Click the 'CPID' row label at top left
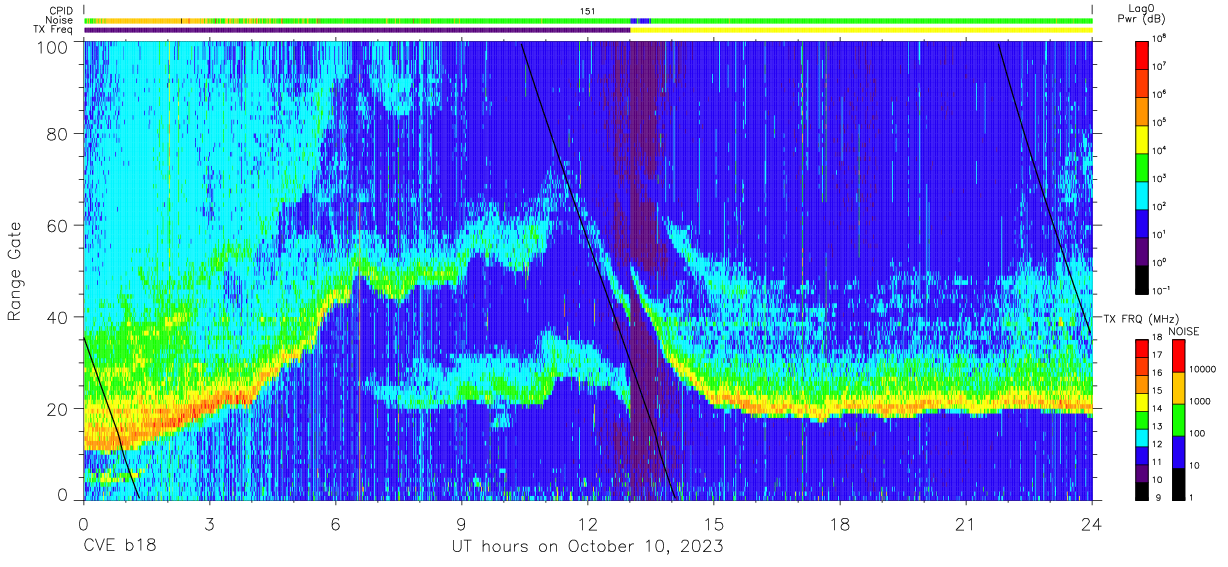Image resolution: width=1228 pixels, height=567 pixels. pyautogui.click(x=61, y=10)
